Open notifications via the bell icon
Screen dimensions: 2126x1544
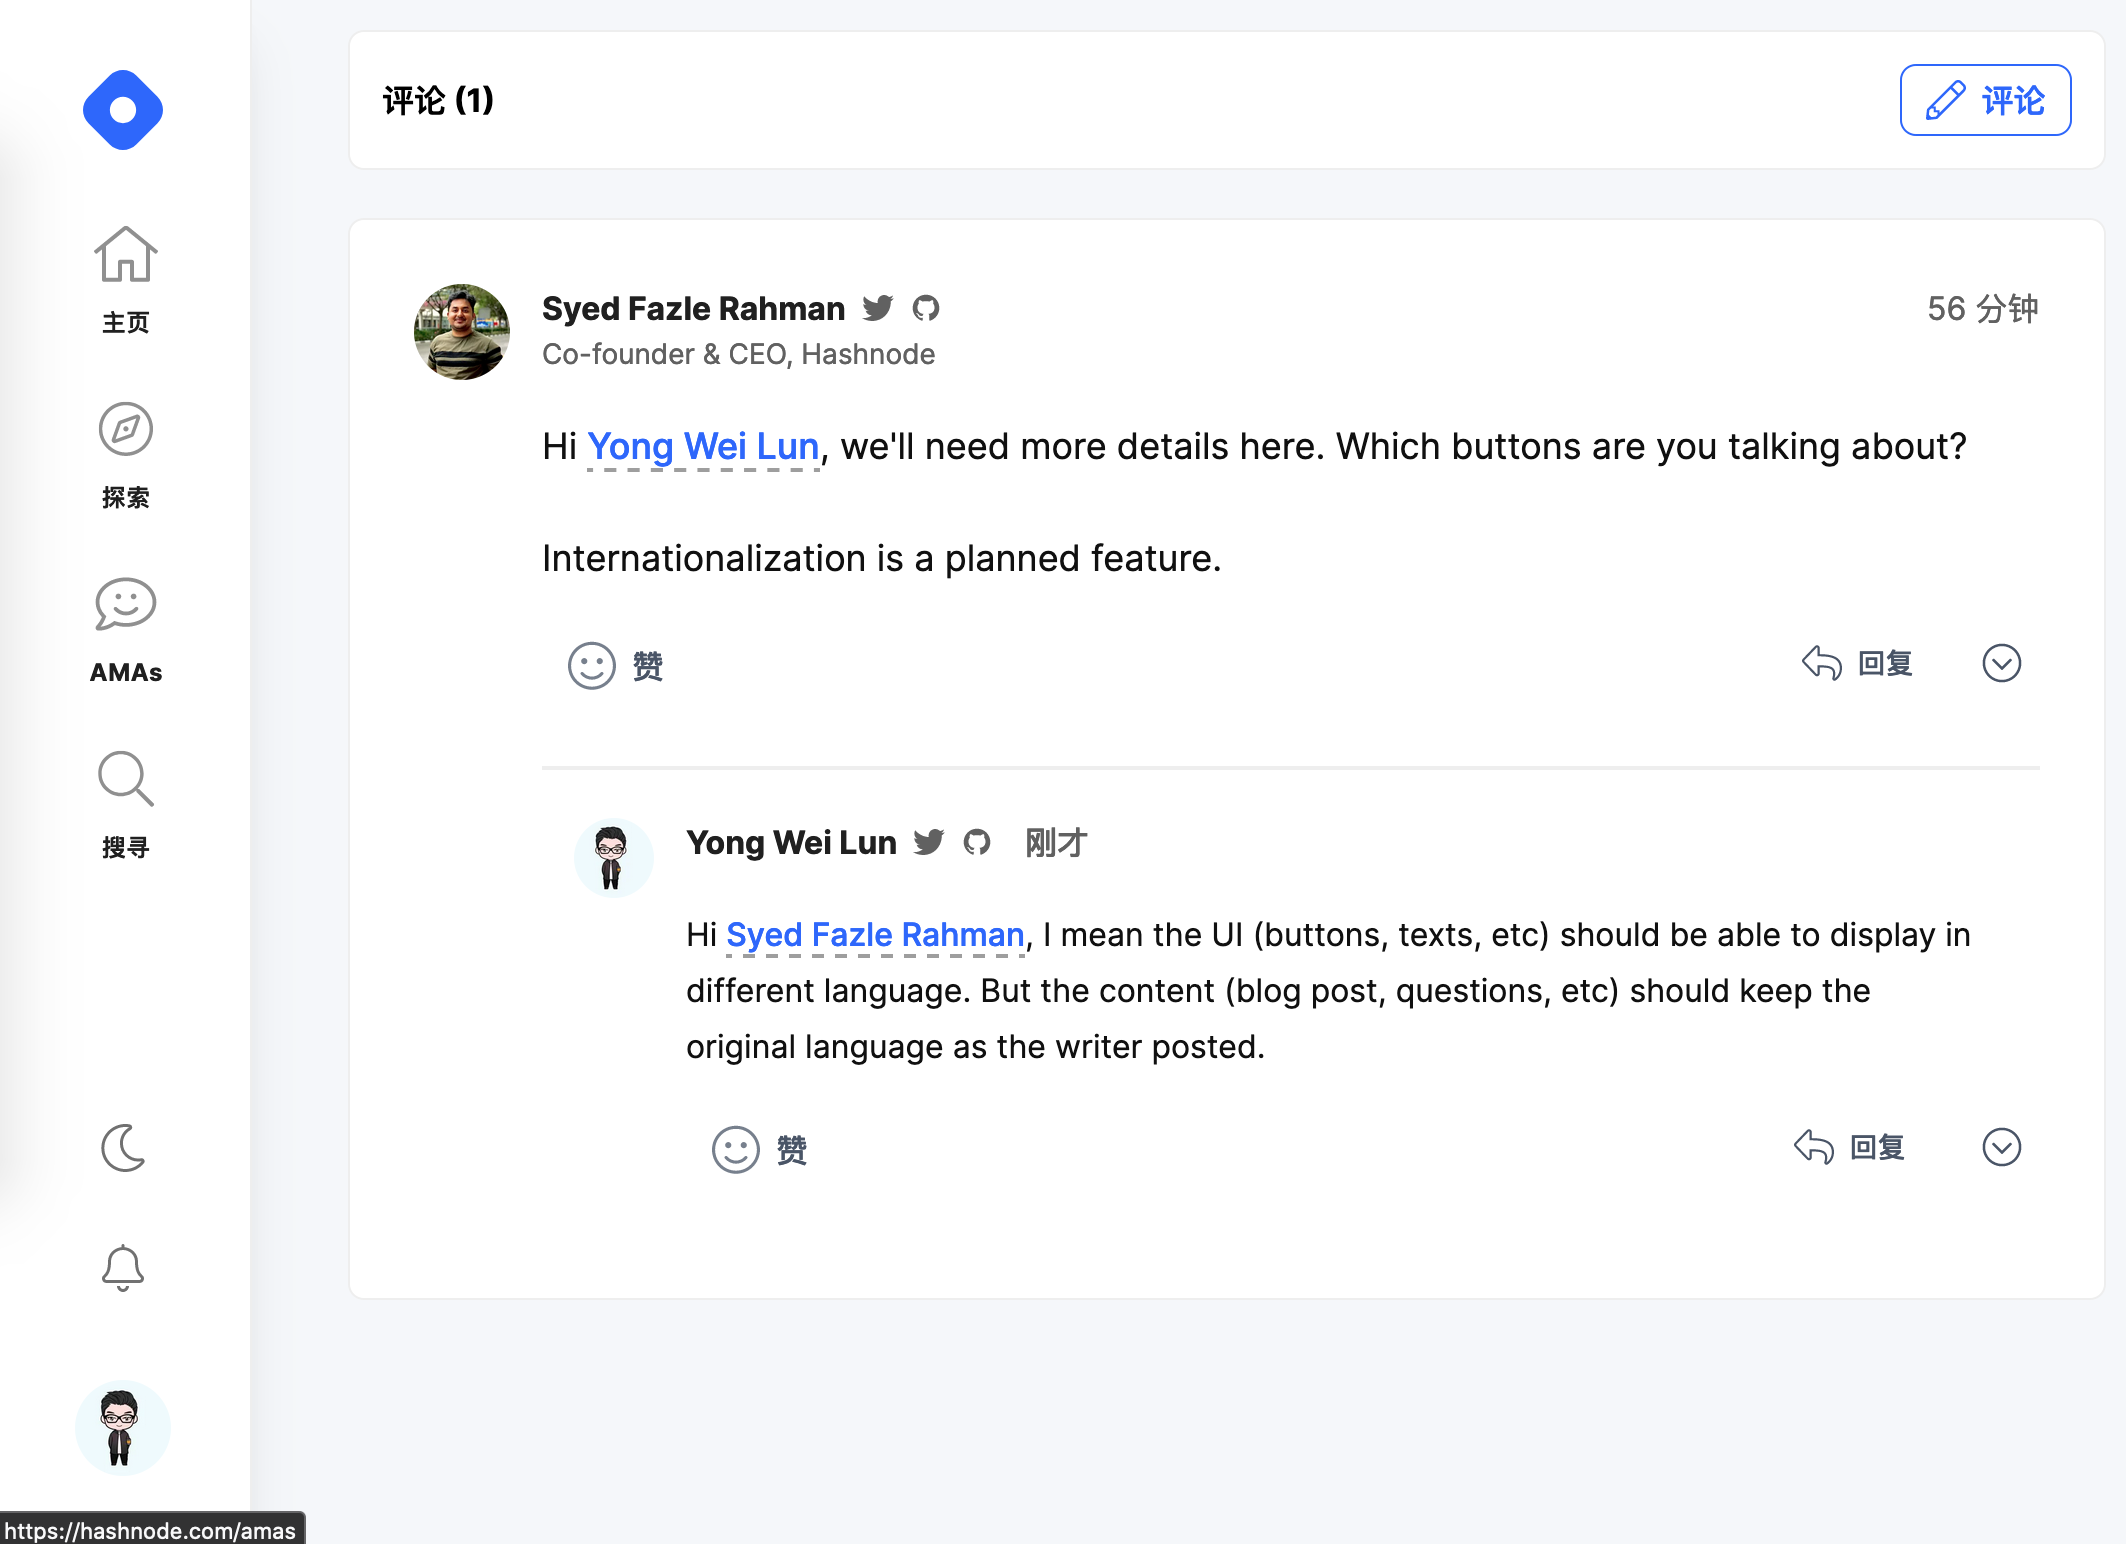click(123, 1268)
